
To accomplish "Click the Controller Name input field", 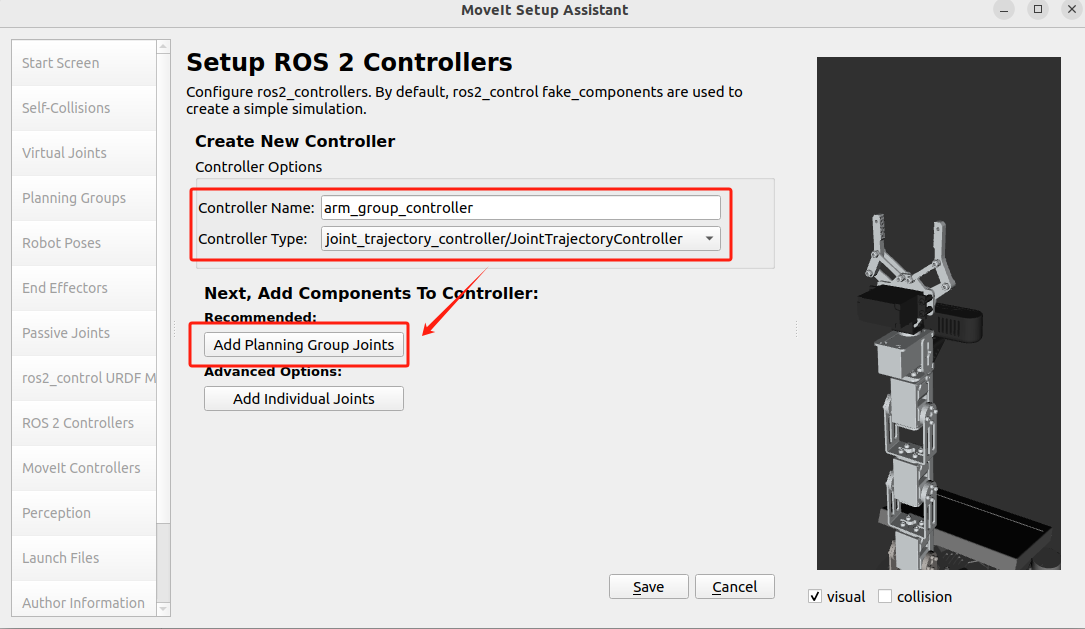I will 520,208.
